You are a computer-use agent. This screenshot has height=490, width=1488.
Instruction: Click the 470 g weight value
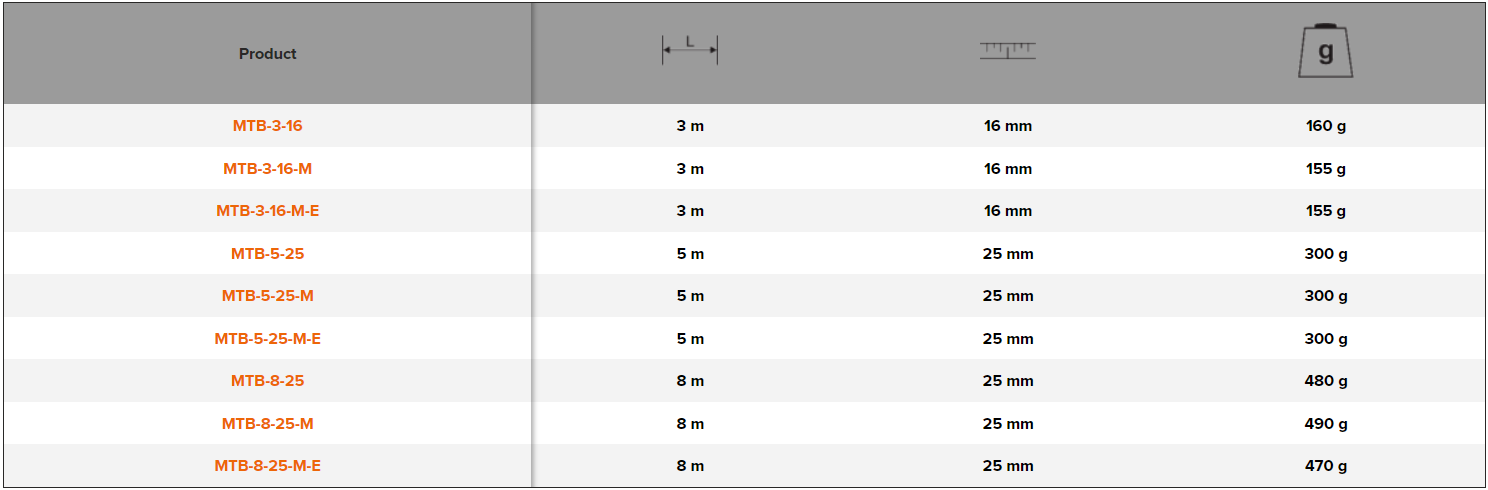pos(1326,466)
